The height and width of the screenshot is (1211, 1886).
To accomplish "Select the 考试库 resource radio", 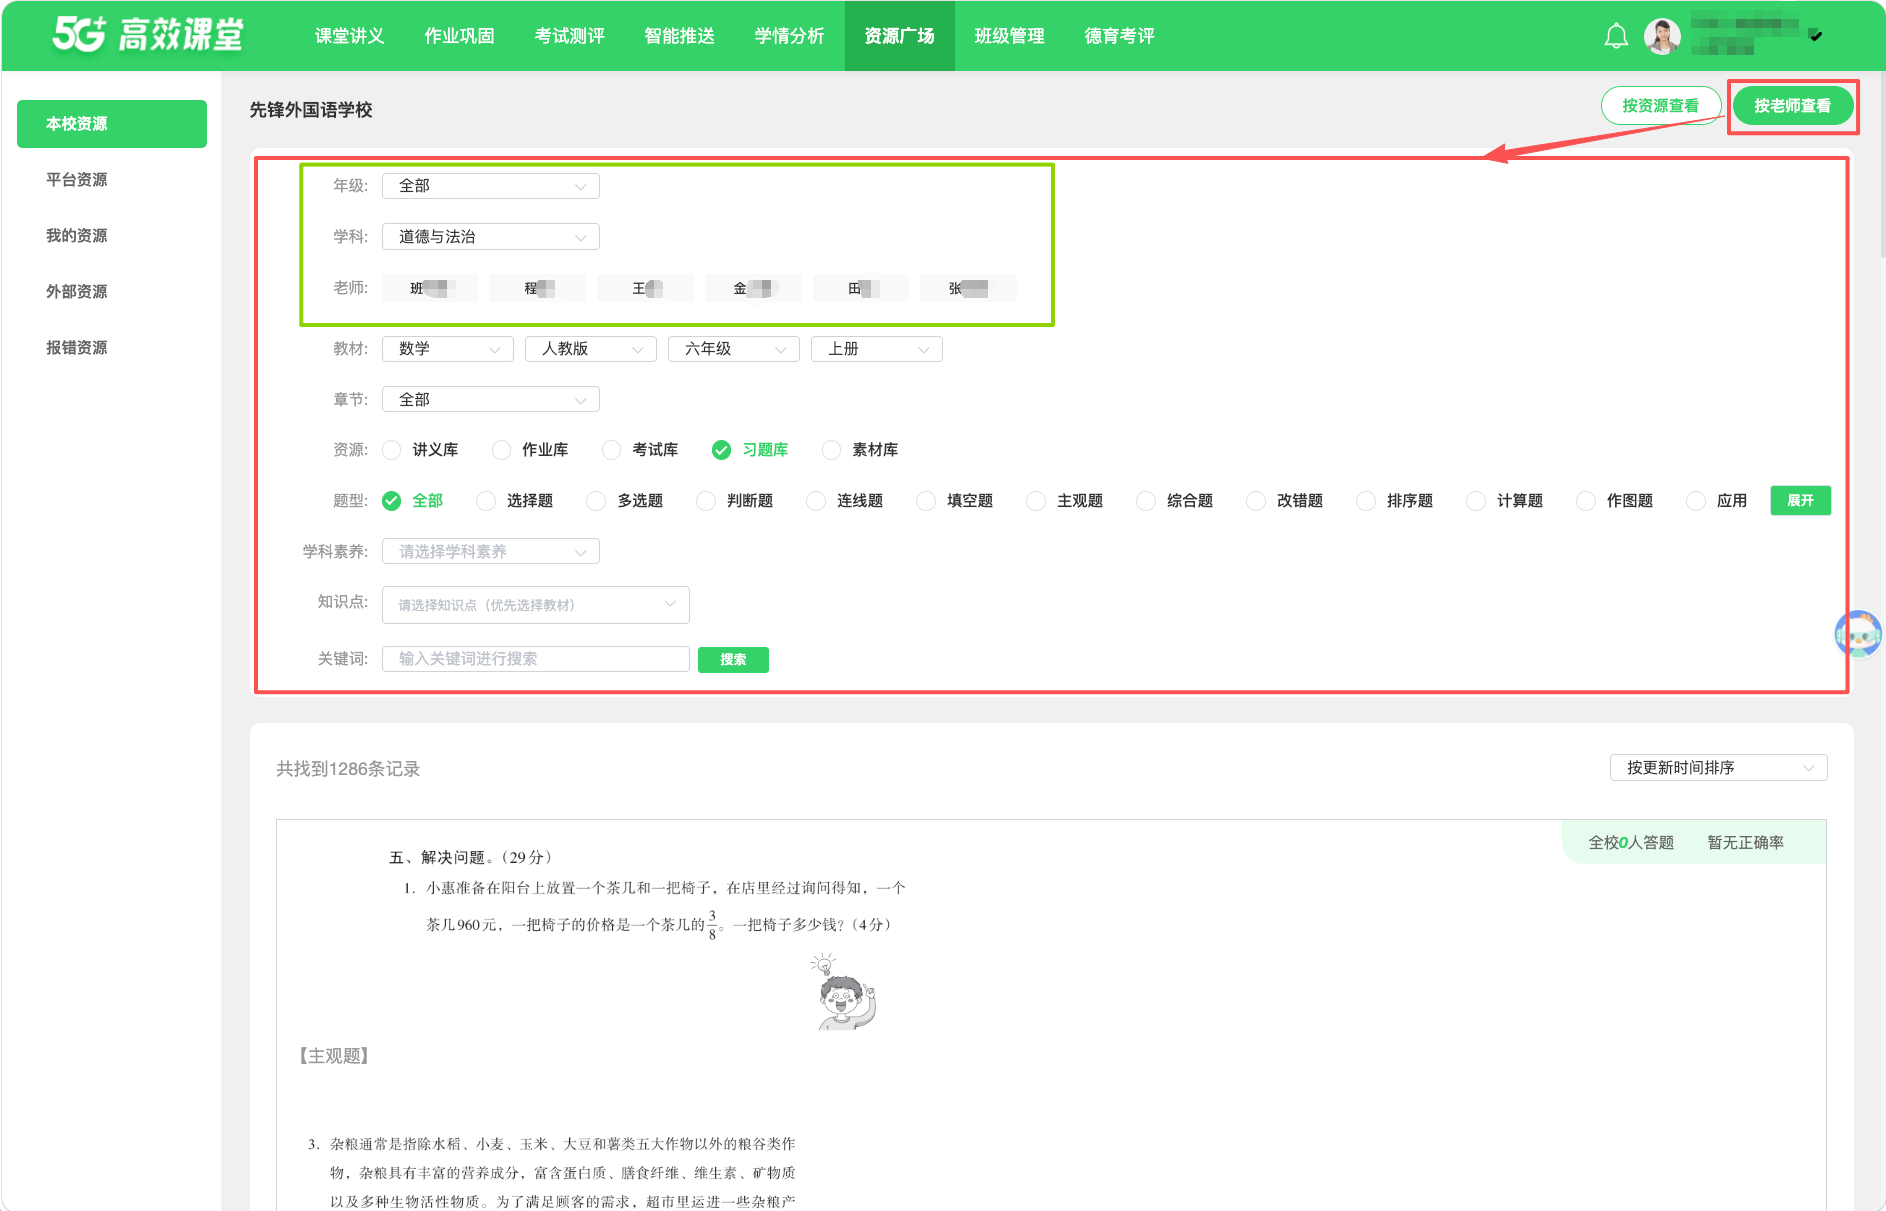I will 612,450.
